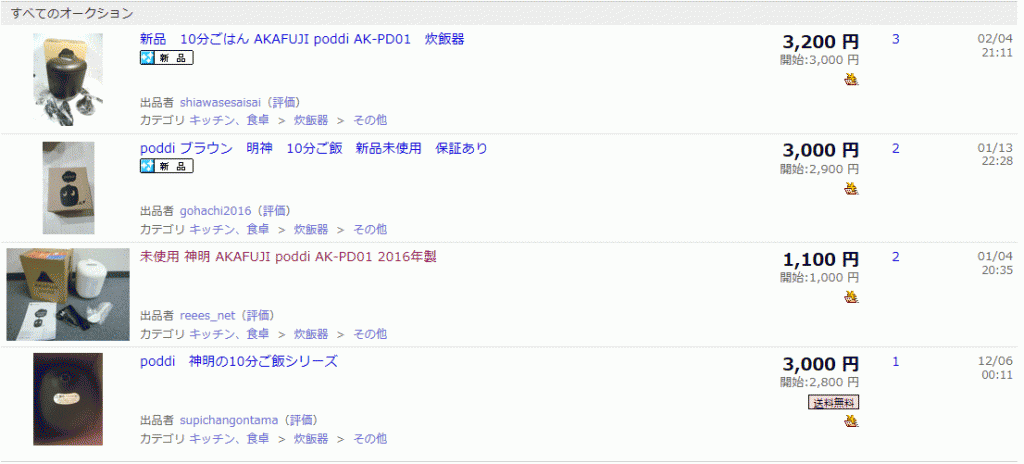The height and width of the screenshot is (464, 1024).
Task: View seller reees_net's profile
Action: pyautogui.click(x=207, y=315)
